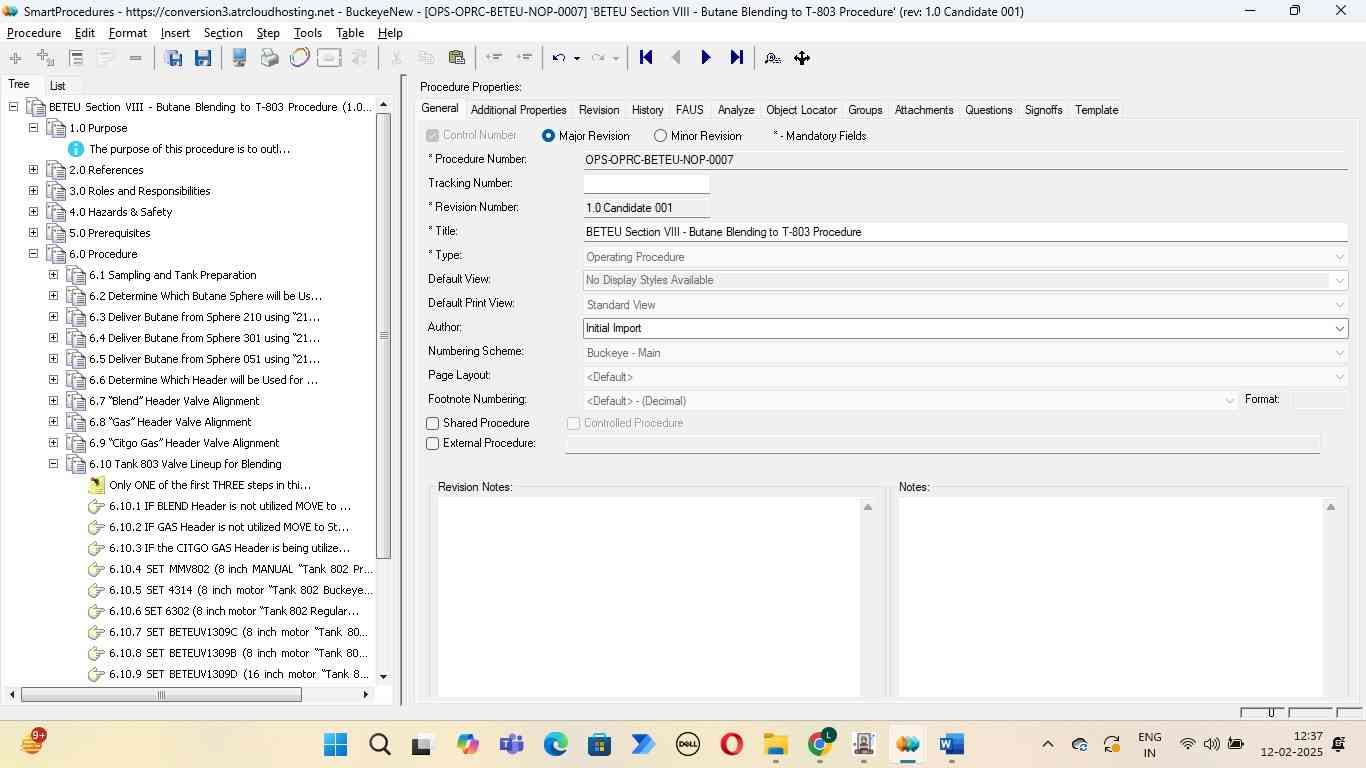The width and height of the screenshot is (1366, 768).
Task: Collapse the 6.0 Procedure node
Action: (x=33, y=254)
